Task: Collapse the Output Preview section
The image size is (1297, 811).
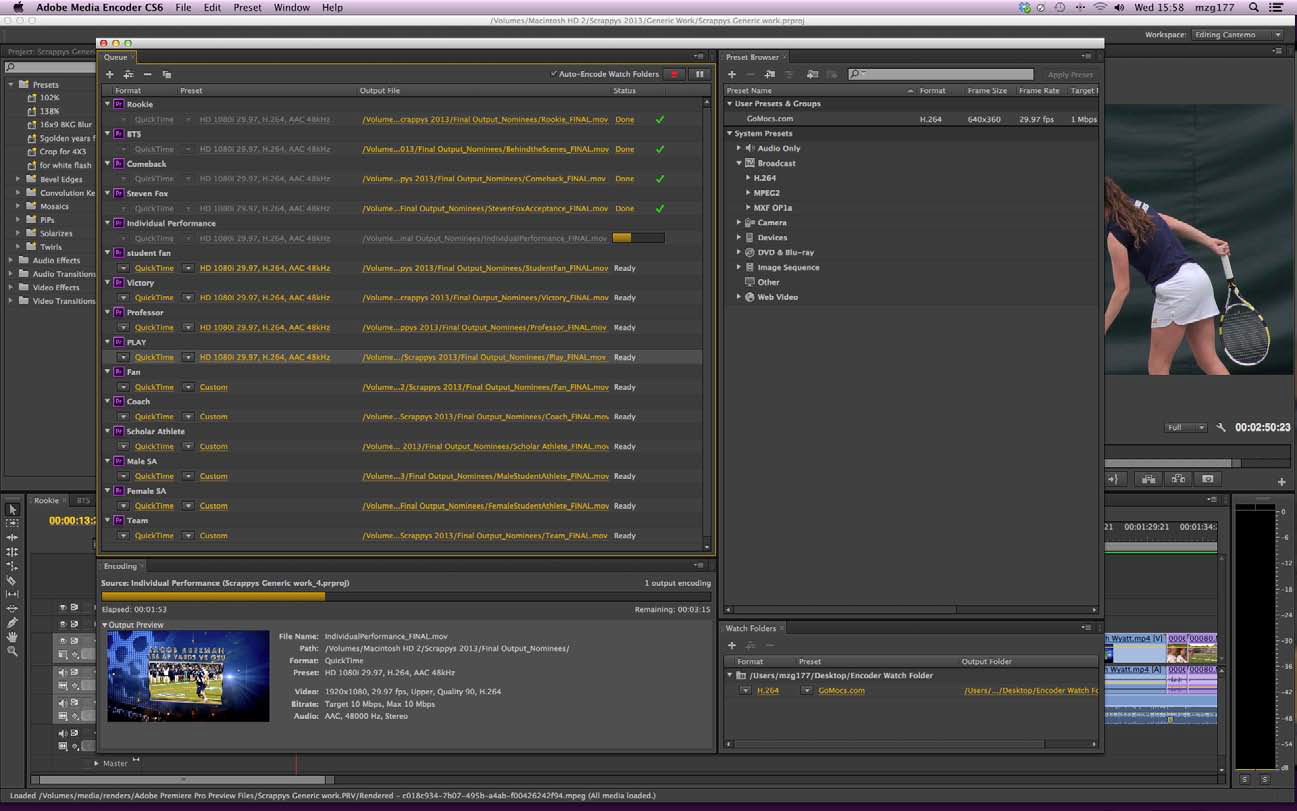Action: click(105, 625)
